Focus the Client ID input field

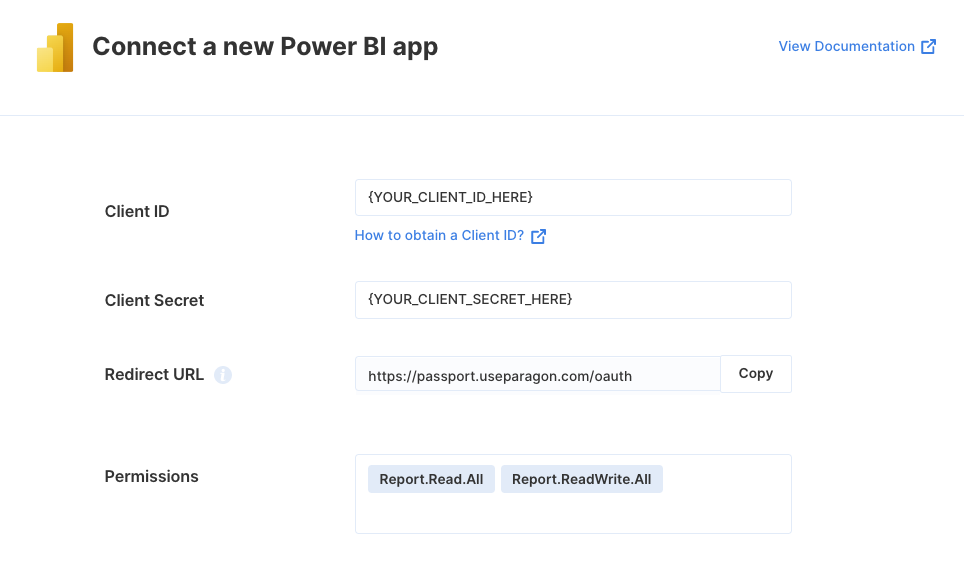coord(573,197)
